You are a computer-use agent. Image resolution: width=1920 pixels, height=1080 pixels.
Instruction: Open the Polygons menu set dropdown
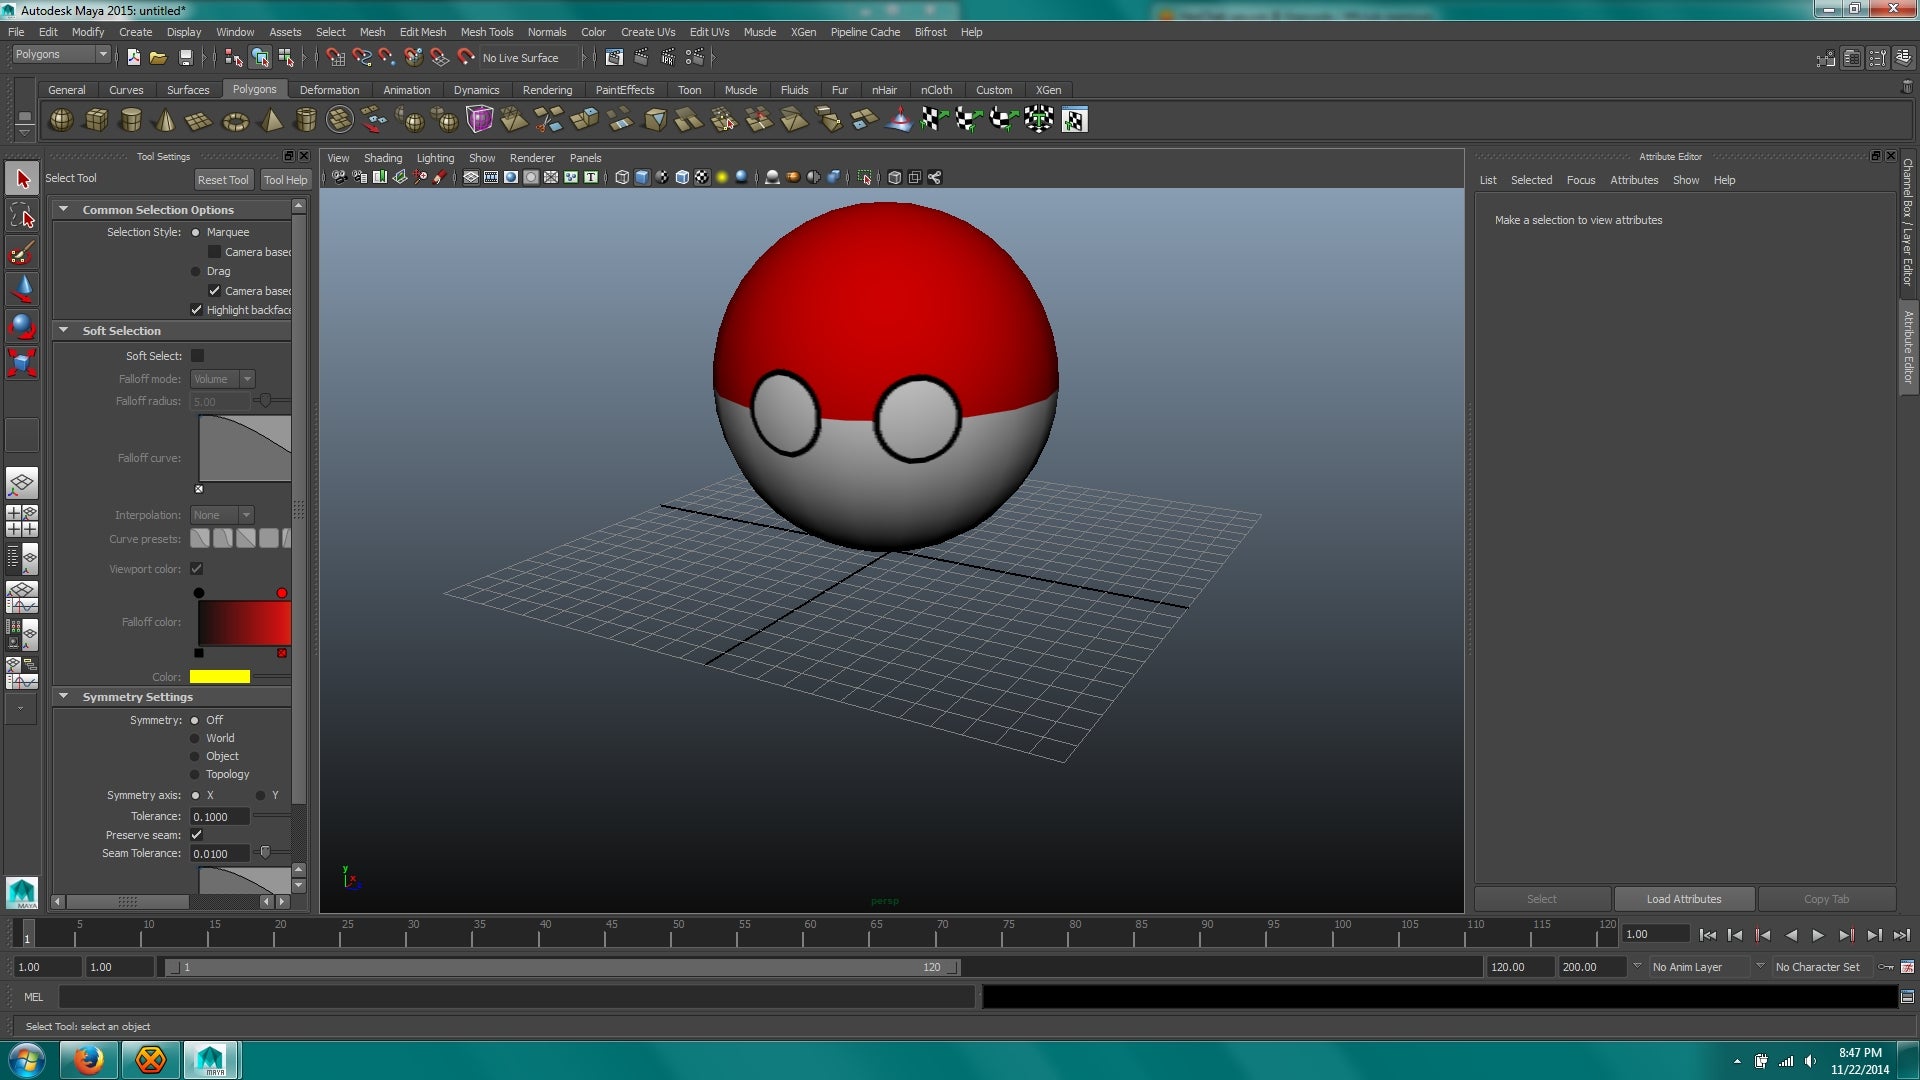click(x=60, y=55)
